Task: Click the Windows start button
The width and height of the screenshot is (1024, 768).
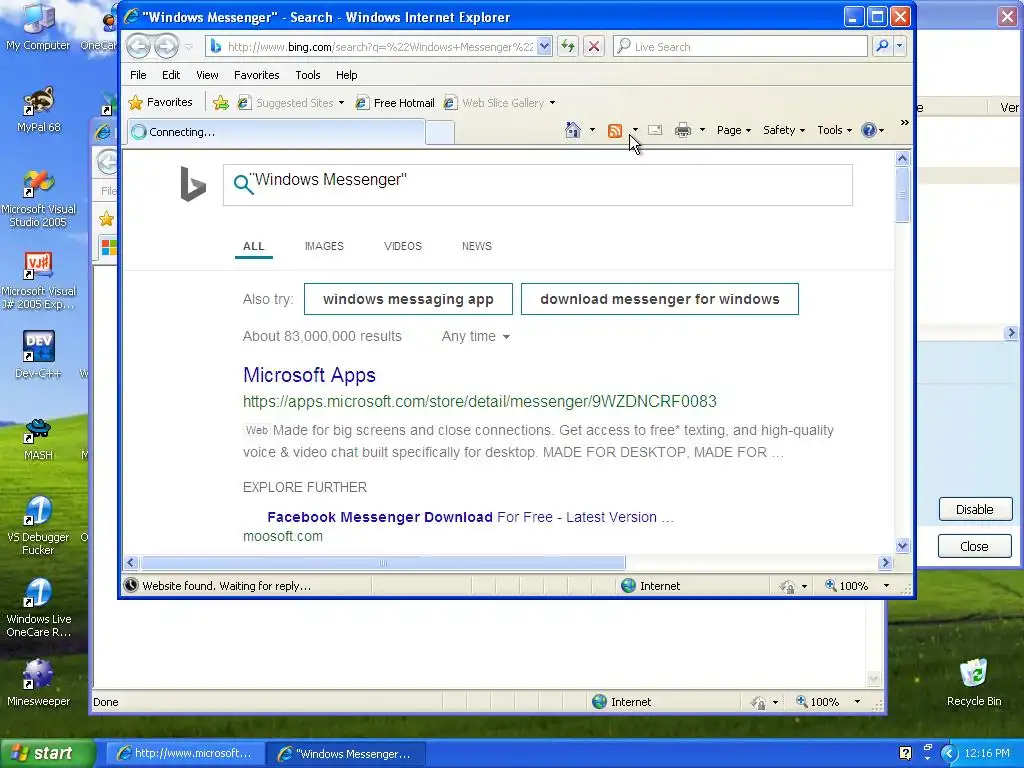Action: point(46,754)
